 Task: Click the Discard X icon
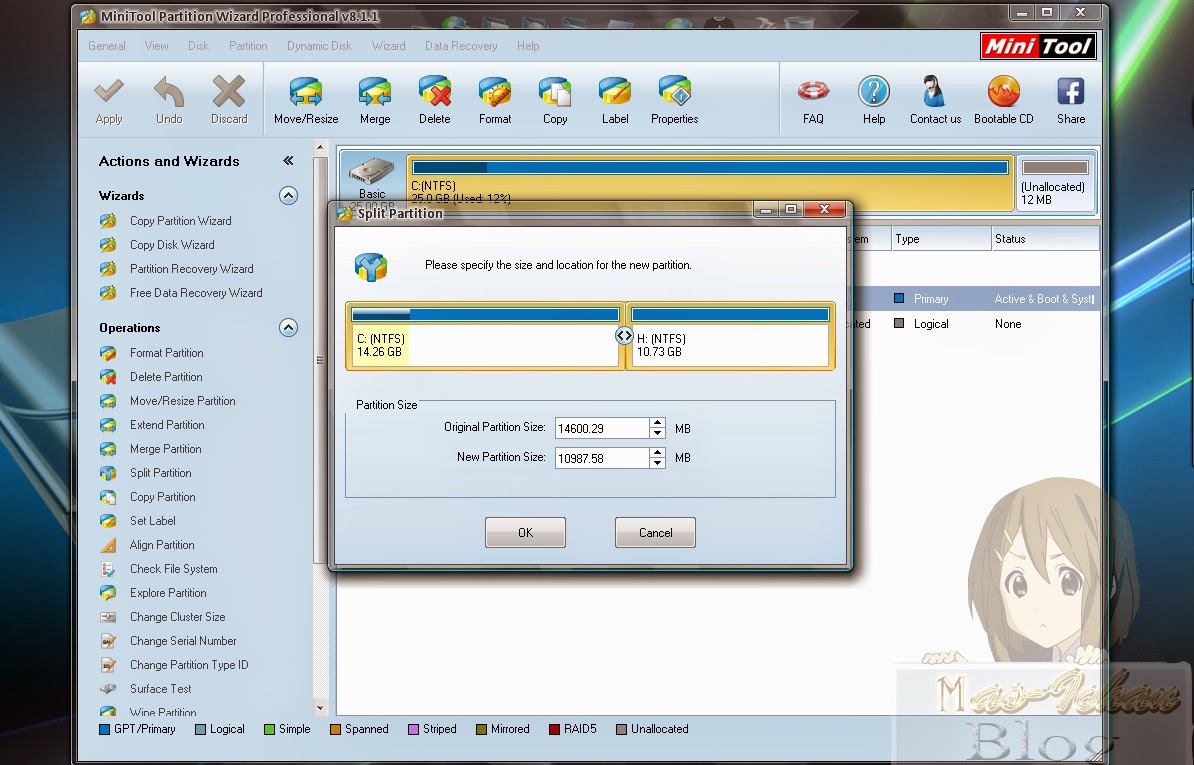point(228,91)
